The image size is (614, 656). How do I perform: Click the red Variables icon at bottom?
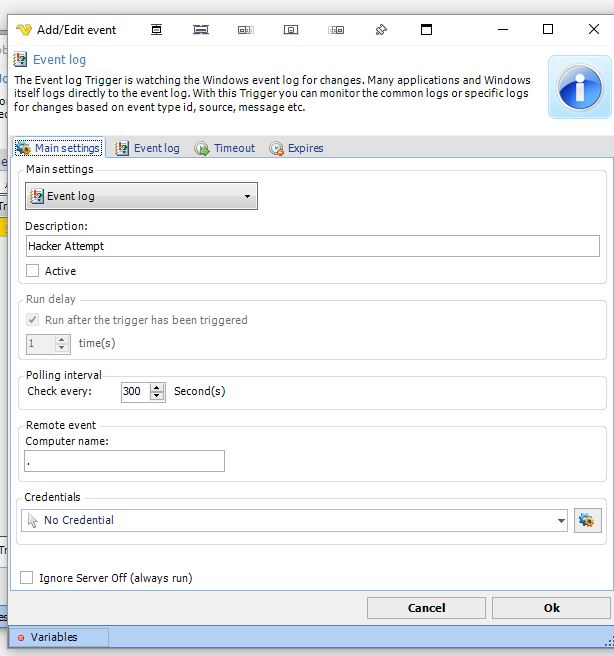(21, 637)
